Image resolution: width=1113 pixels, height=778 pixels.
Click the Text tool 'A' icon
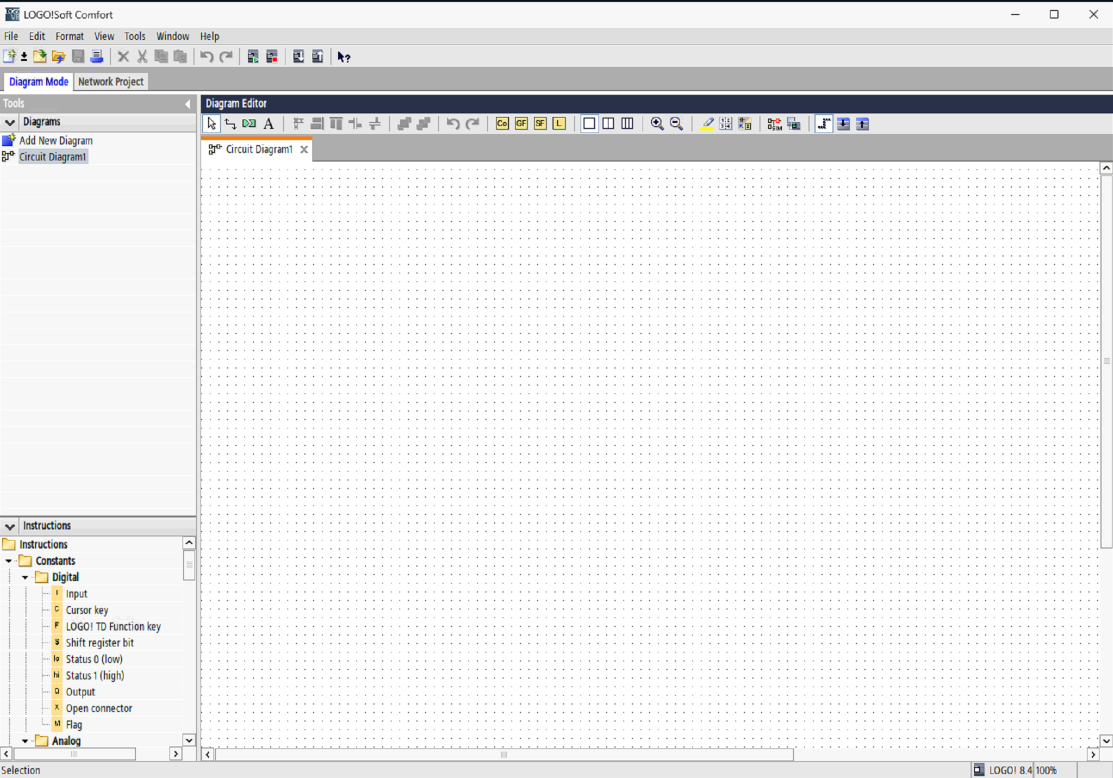point(268,124)
